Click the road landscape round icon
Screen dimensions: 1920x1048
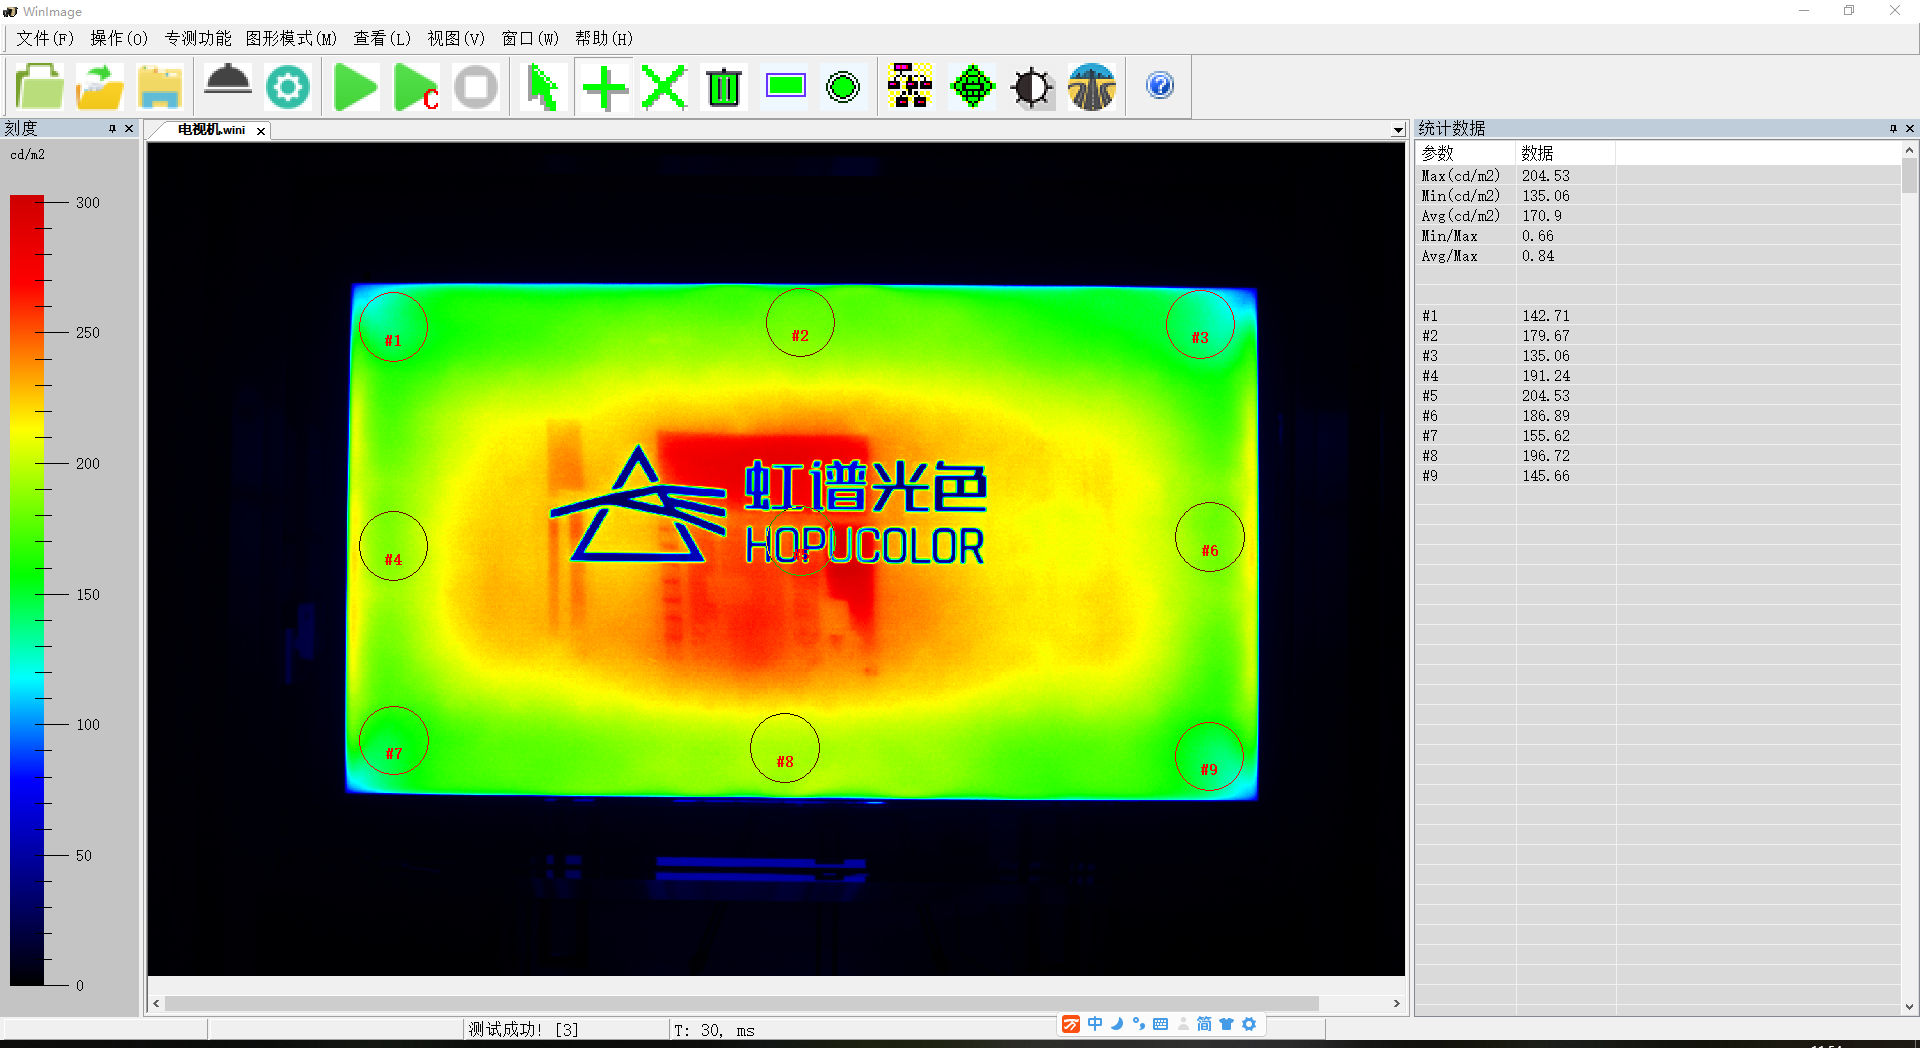[1091, 87]
